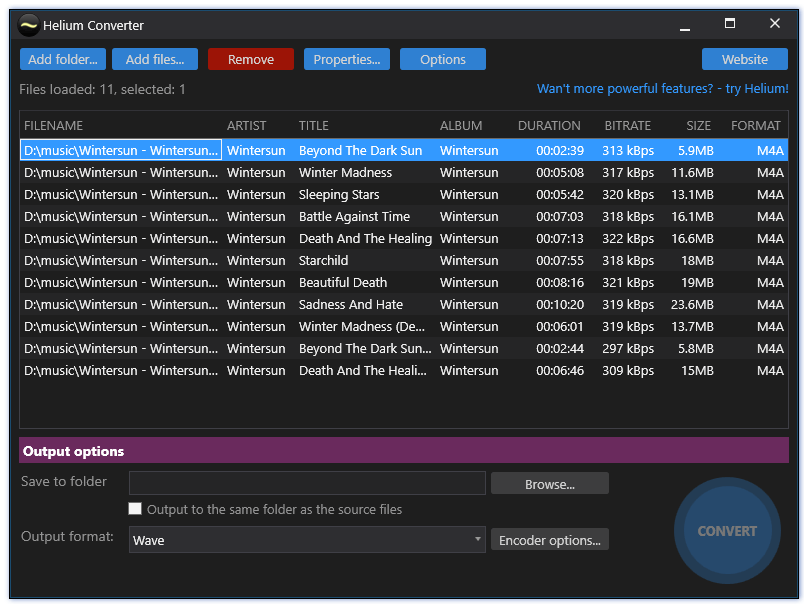Sort list by FILENAME column header
This screenshot has height=608, width=810.
point(53,126)
